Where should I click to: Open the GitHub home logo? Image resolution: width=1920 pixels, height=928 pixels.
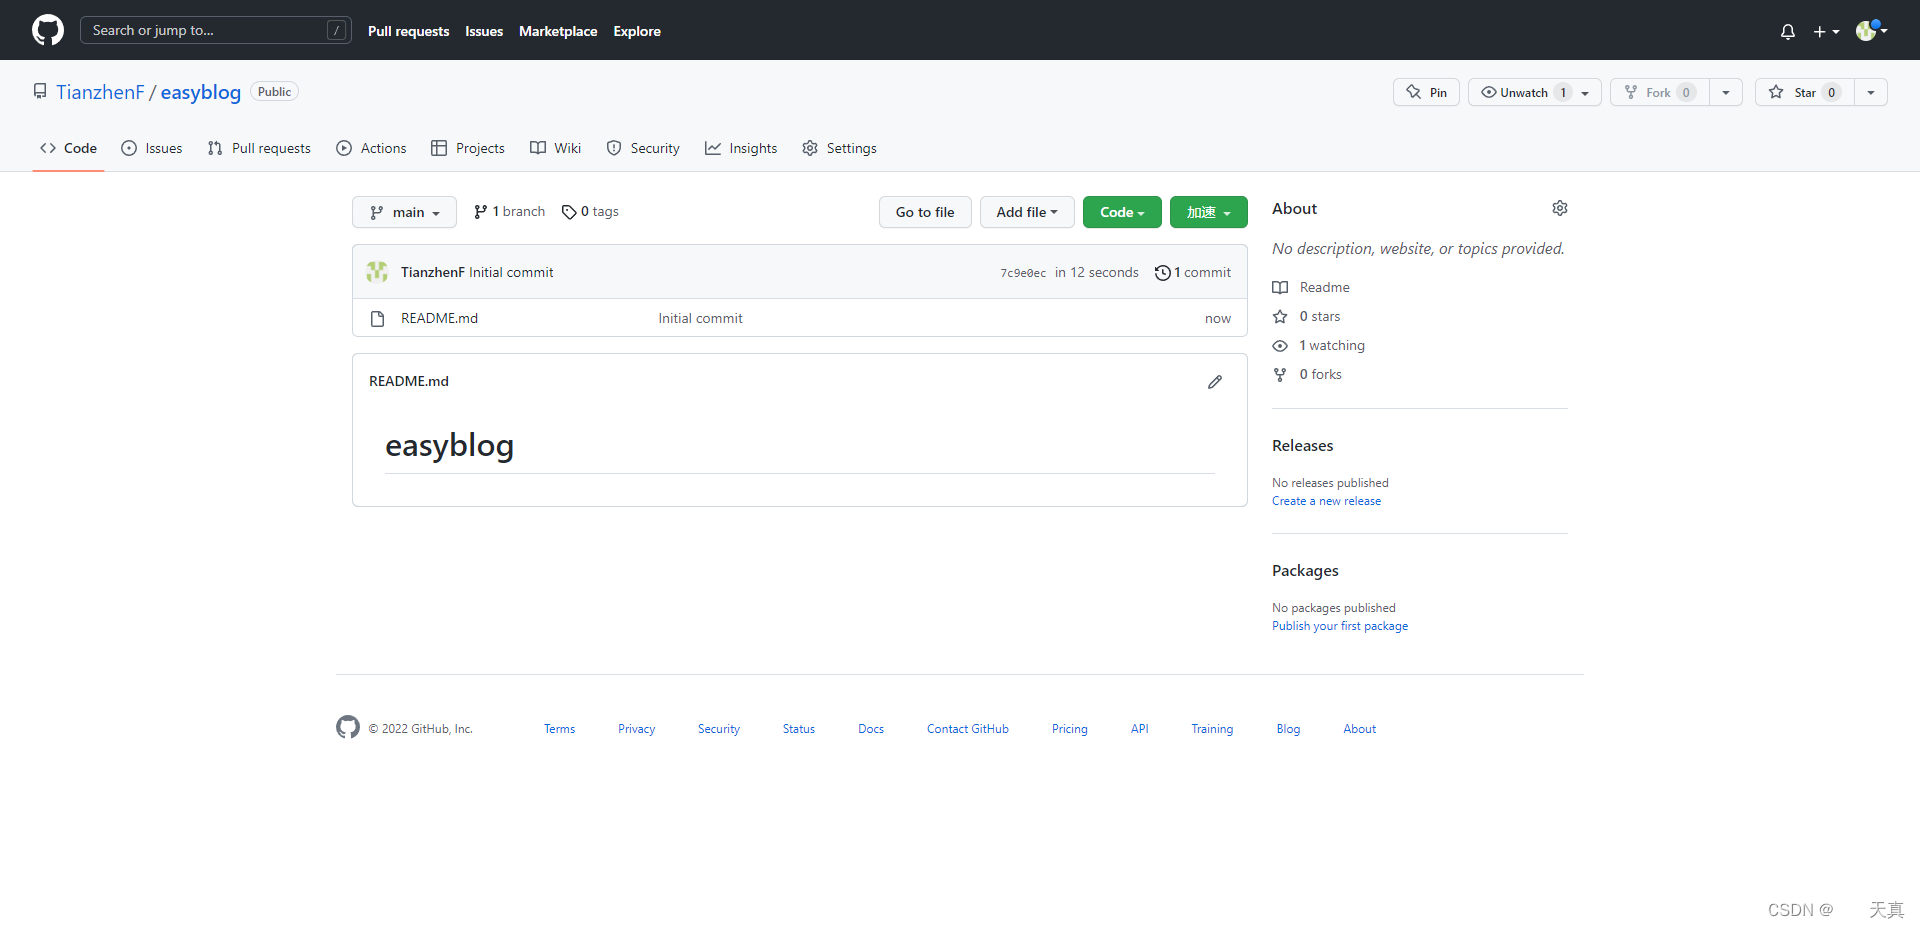point(48,30)
